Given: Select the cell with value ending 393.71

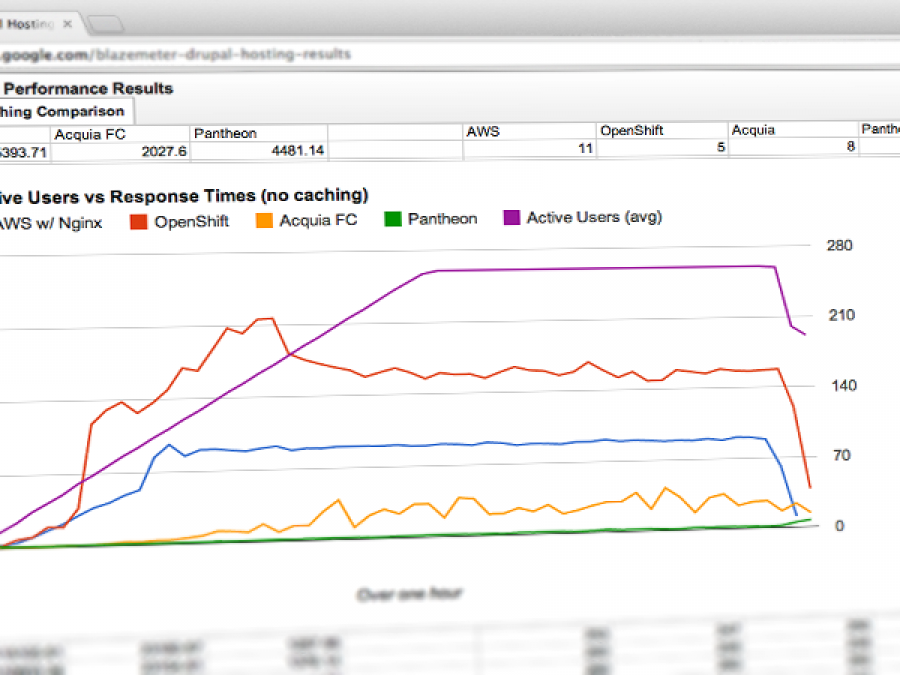Looking at the screenshot, I should [x=24, y=153].
